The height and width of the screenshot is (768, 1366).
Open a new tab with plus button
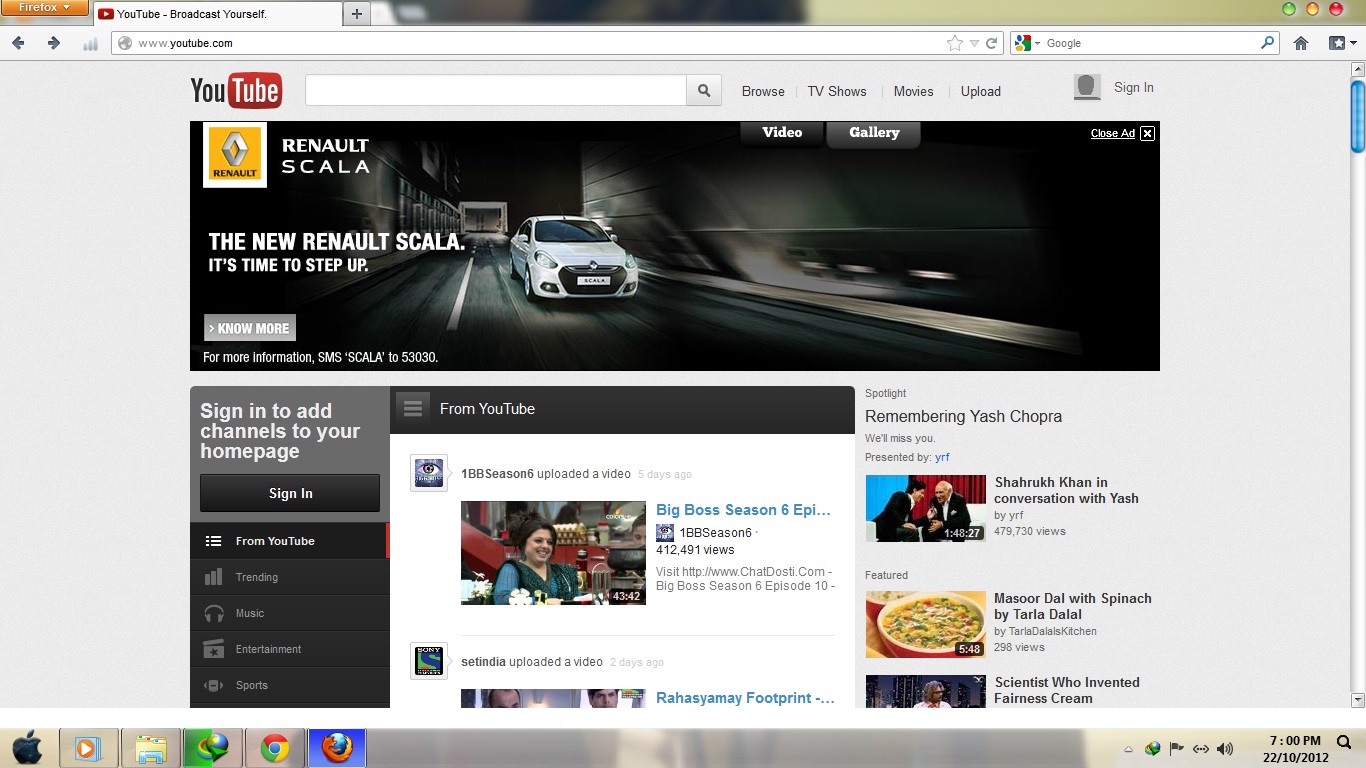(357, 14)
